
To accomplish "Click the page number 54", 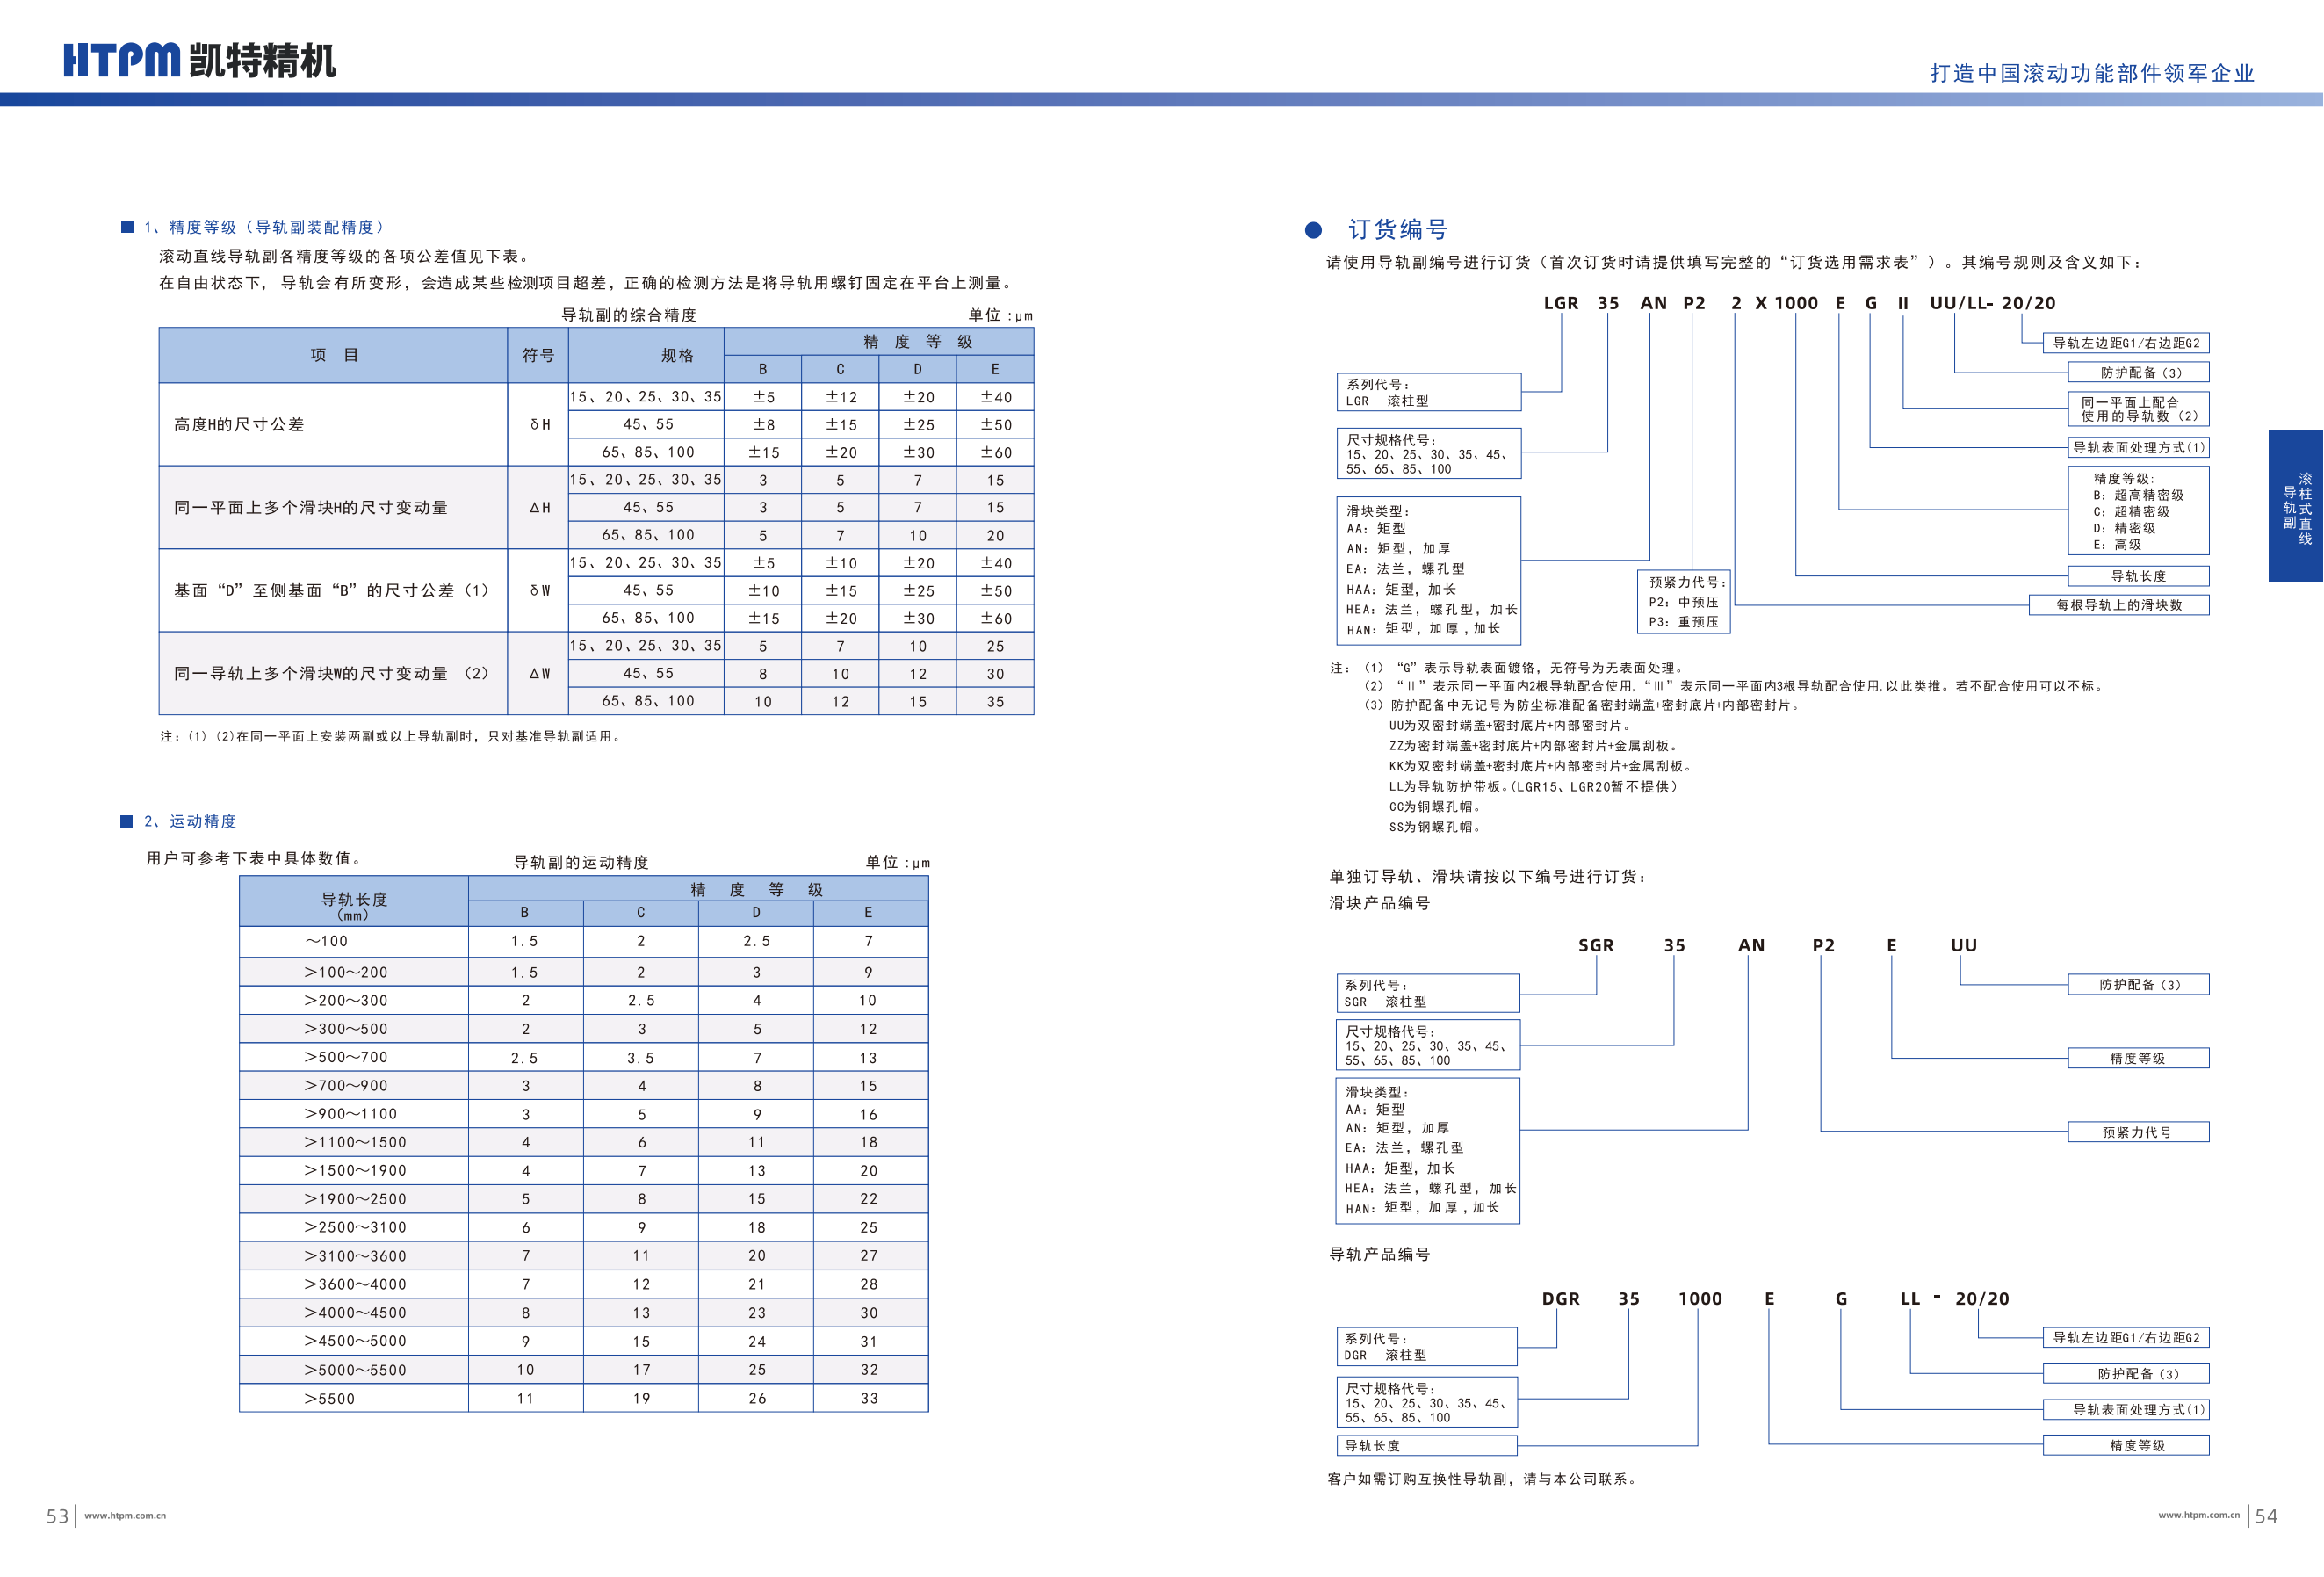I will (2266, 1516).
